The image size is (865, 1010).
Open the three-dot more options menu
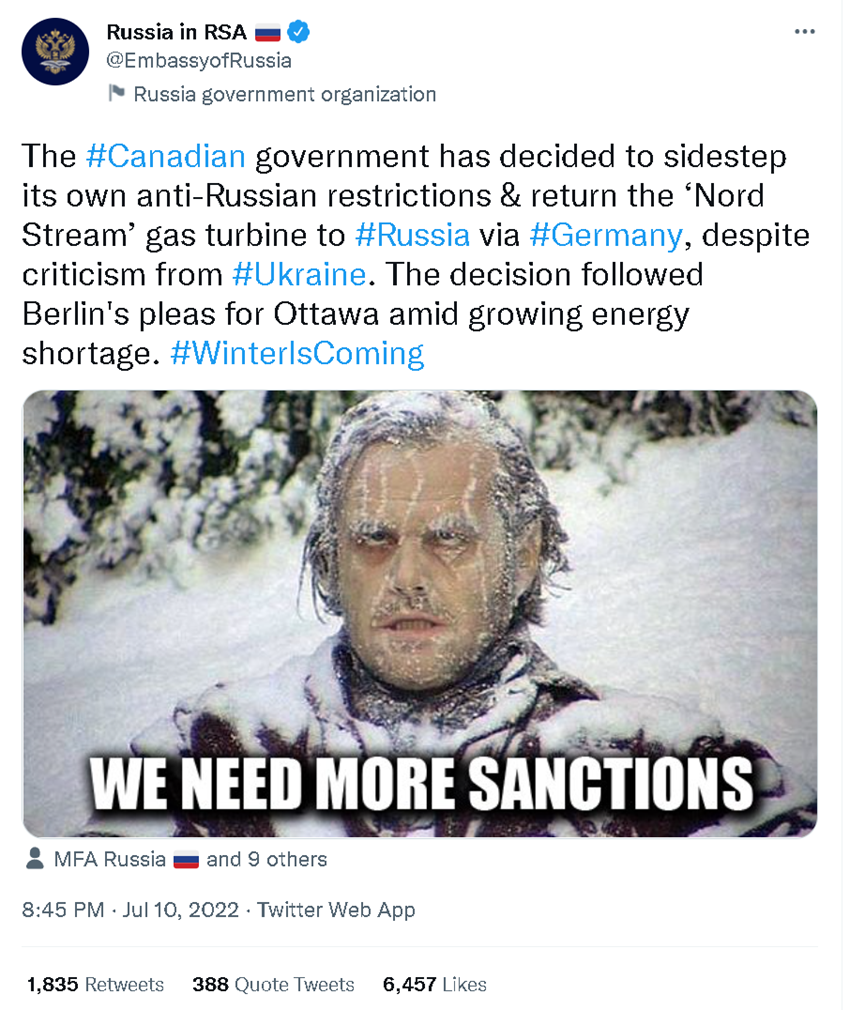804,32
